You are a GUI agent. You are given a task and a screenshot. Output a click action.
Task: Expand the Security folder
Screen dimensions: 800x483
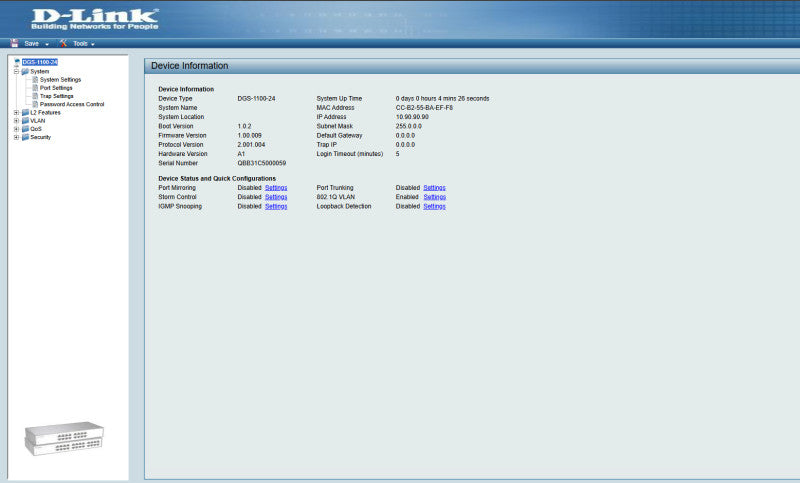pos(16,137)
